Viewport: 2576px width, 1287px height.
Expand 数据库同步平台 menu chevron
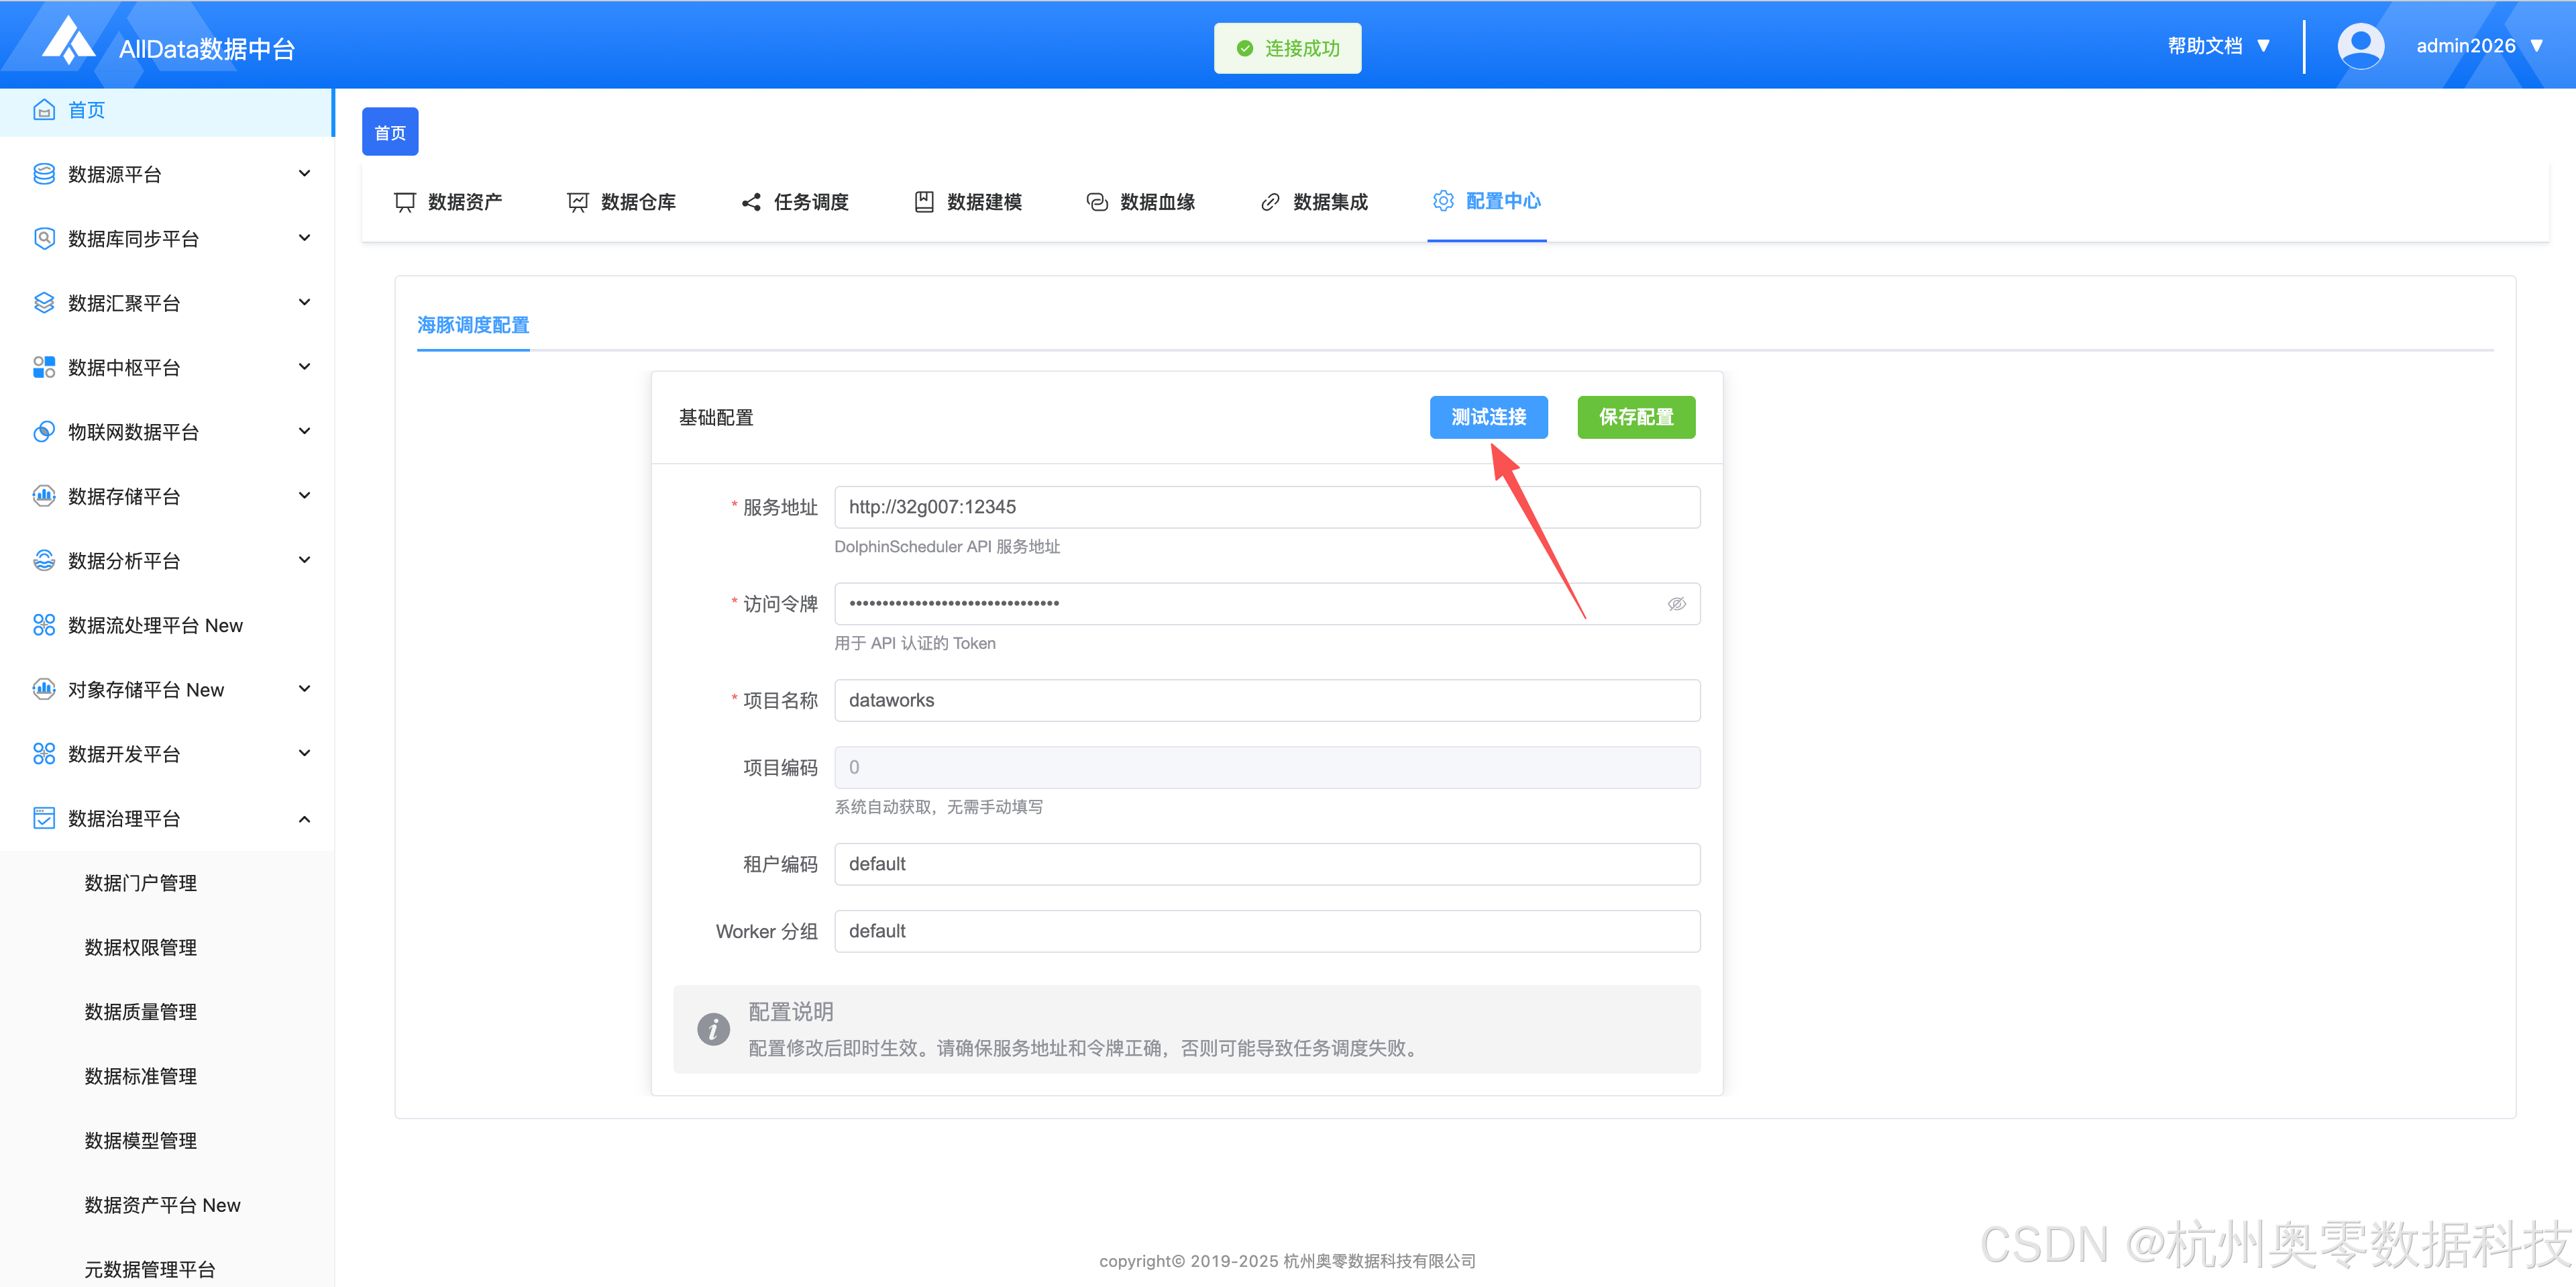click(305, 238)
